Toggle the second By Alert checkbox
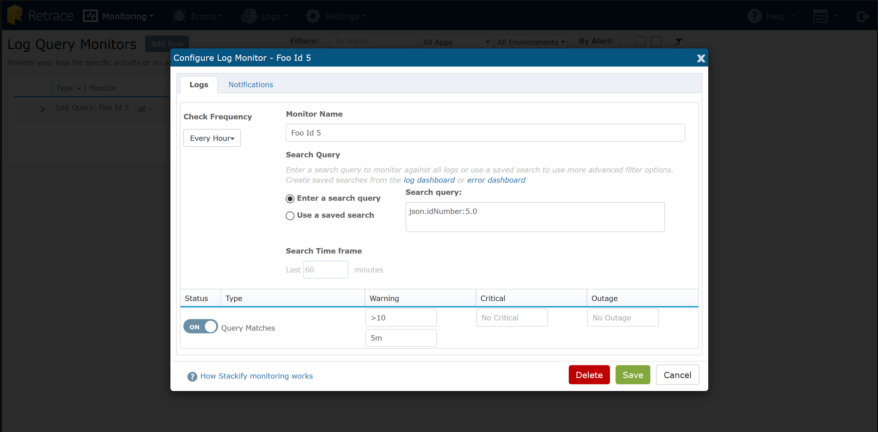 pyautogui.click(x=641, y=41)
